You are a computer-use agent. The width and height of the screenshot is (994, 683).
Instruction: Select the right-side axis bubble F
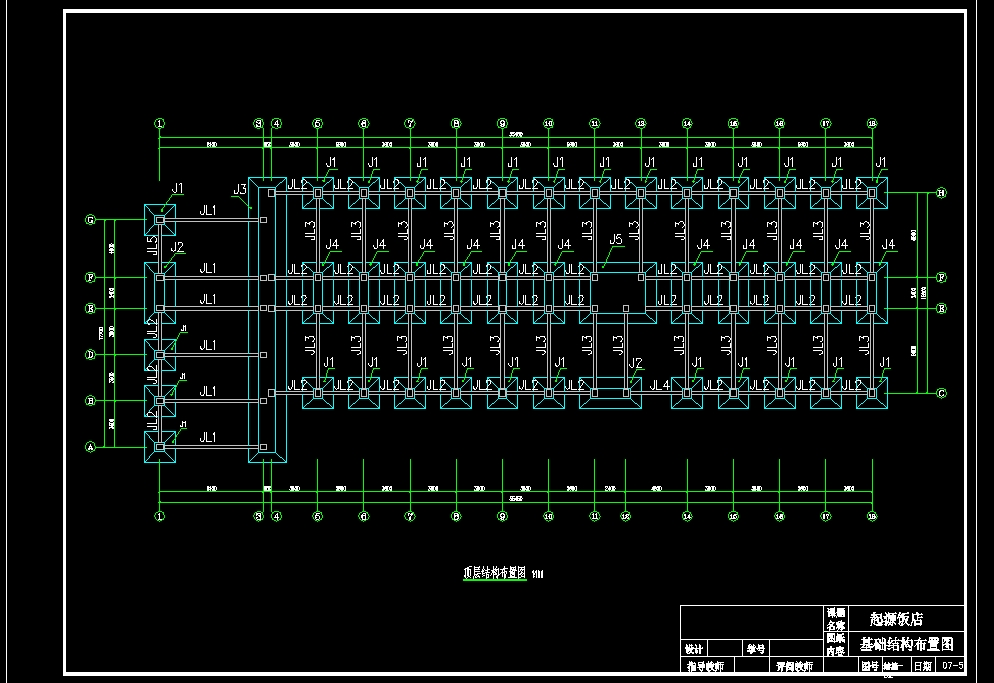(941, 277)
